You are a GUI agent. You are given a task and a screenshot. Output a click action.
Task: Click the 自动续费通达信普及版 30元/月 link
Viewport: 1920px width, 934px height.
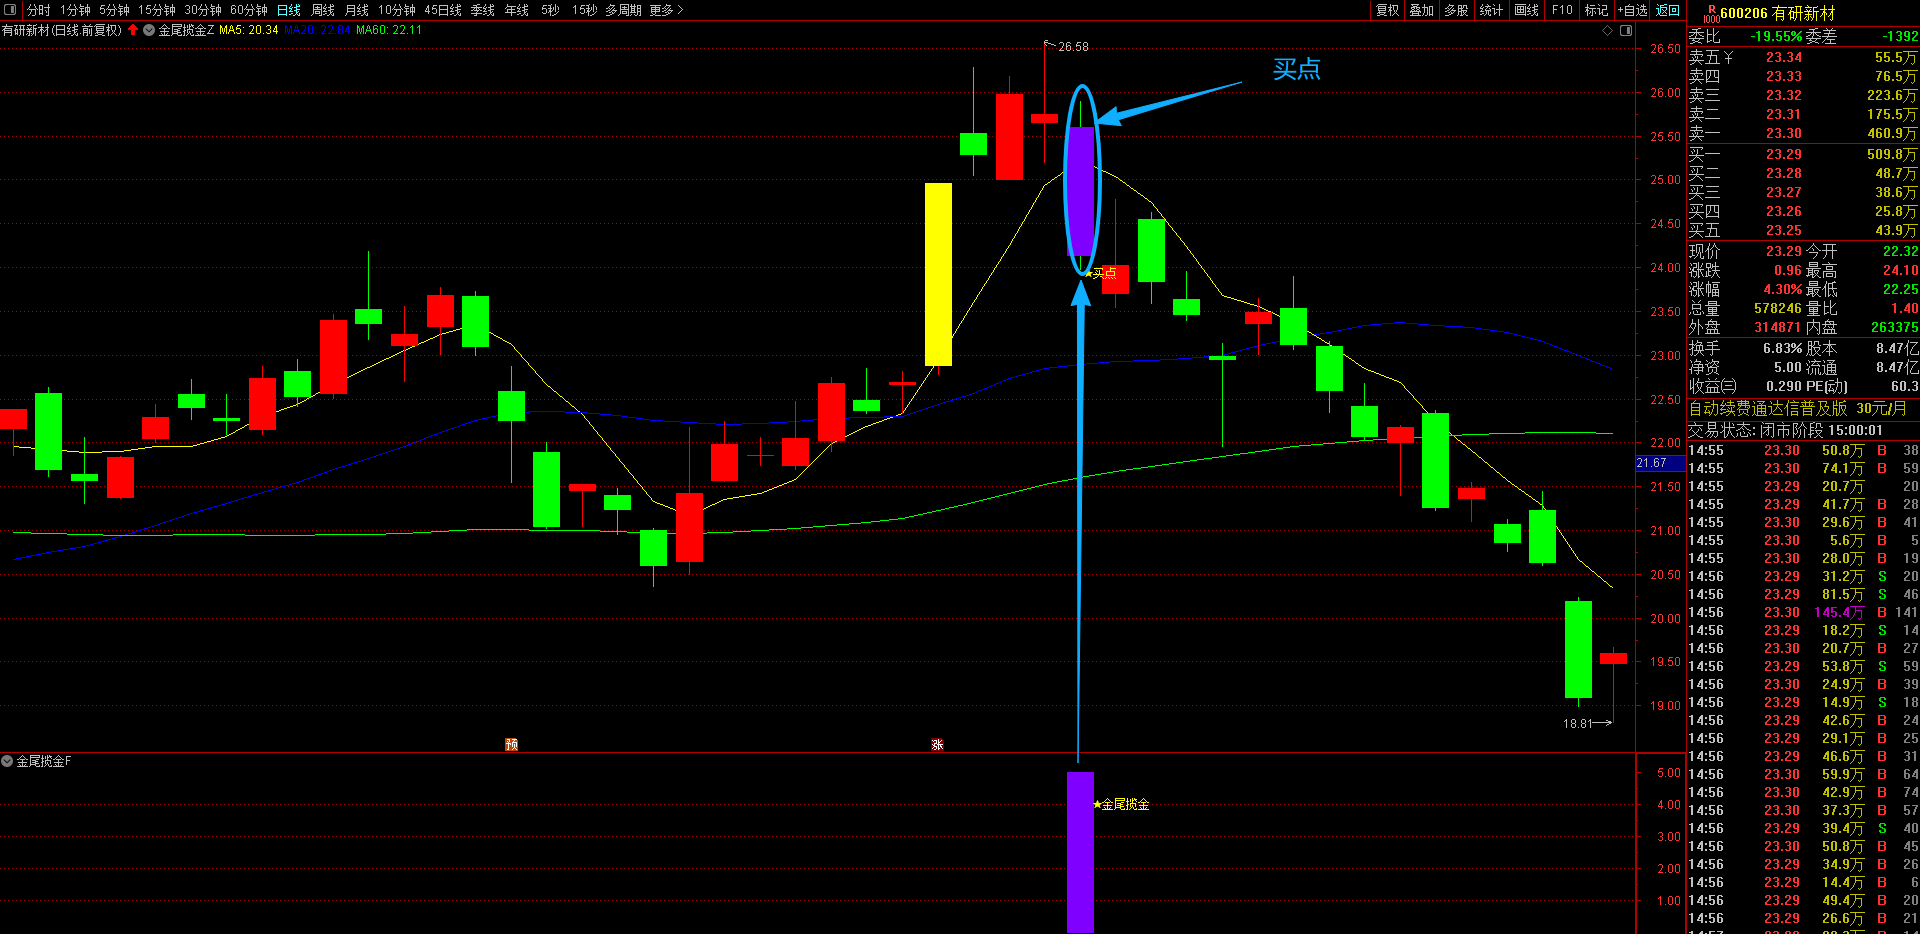[x=1797, y=408]
